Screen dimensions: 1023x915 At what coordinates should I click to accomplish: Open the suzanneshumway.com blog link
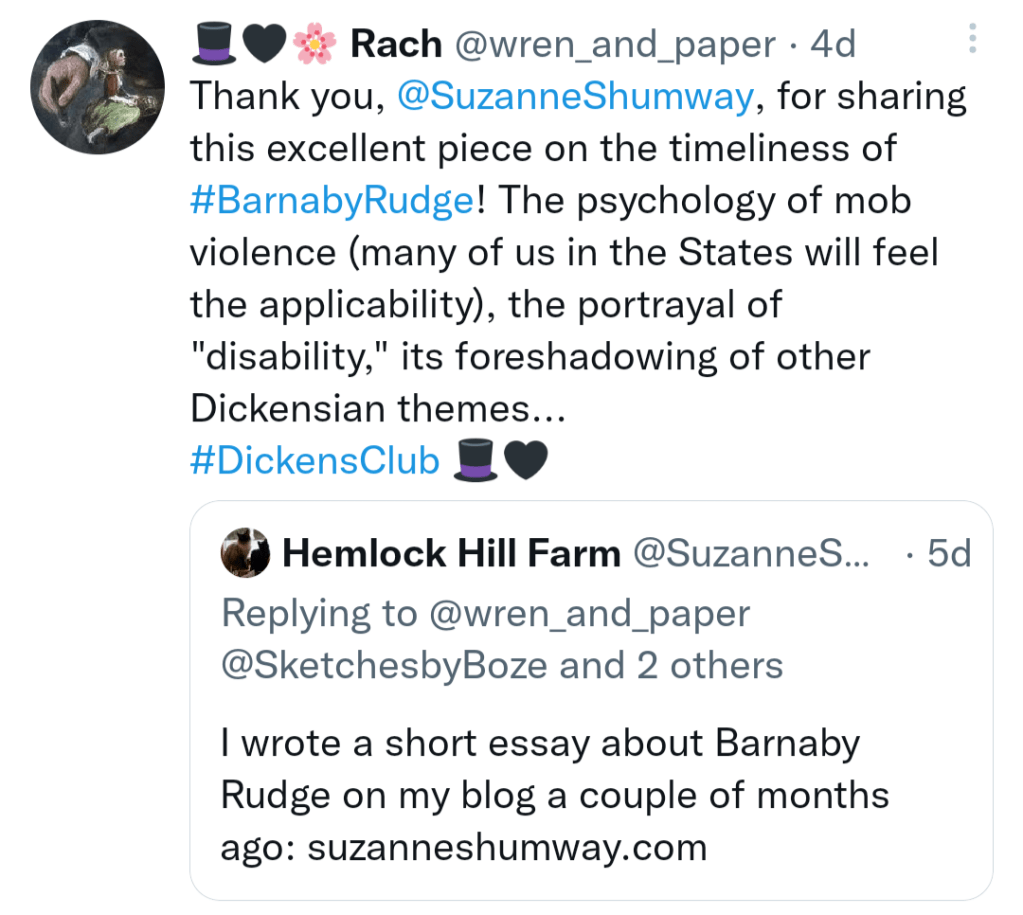click(x=507, y=847)
